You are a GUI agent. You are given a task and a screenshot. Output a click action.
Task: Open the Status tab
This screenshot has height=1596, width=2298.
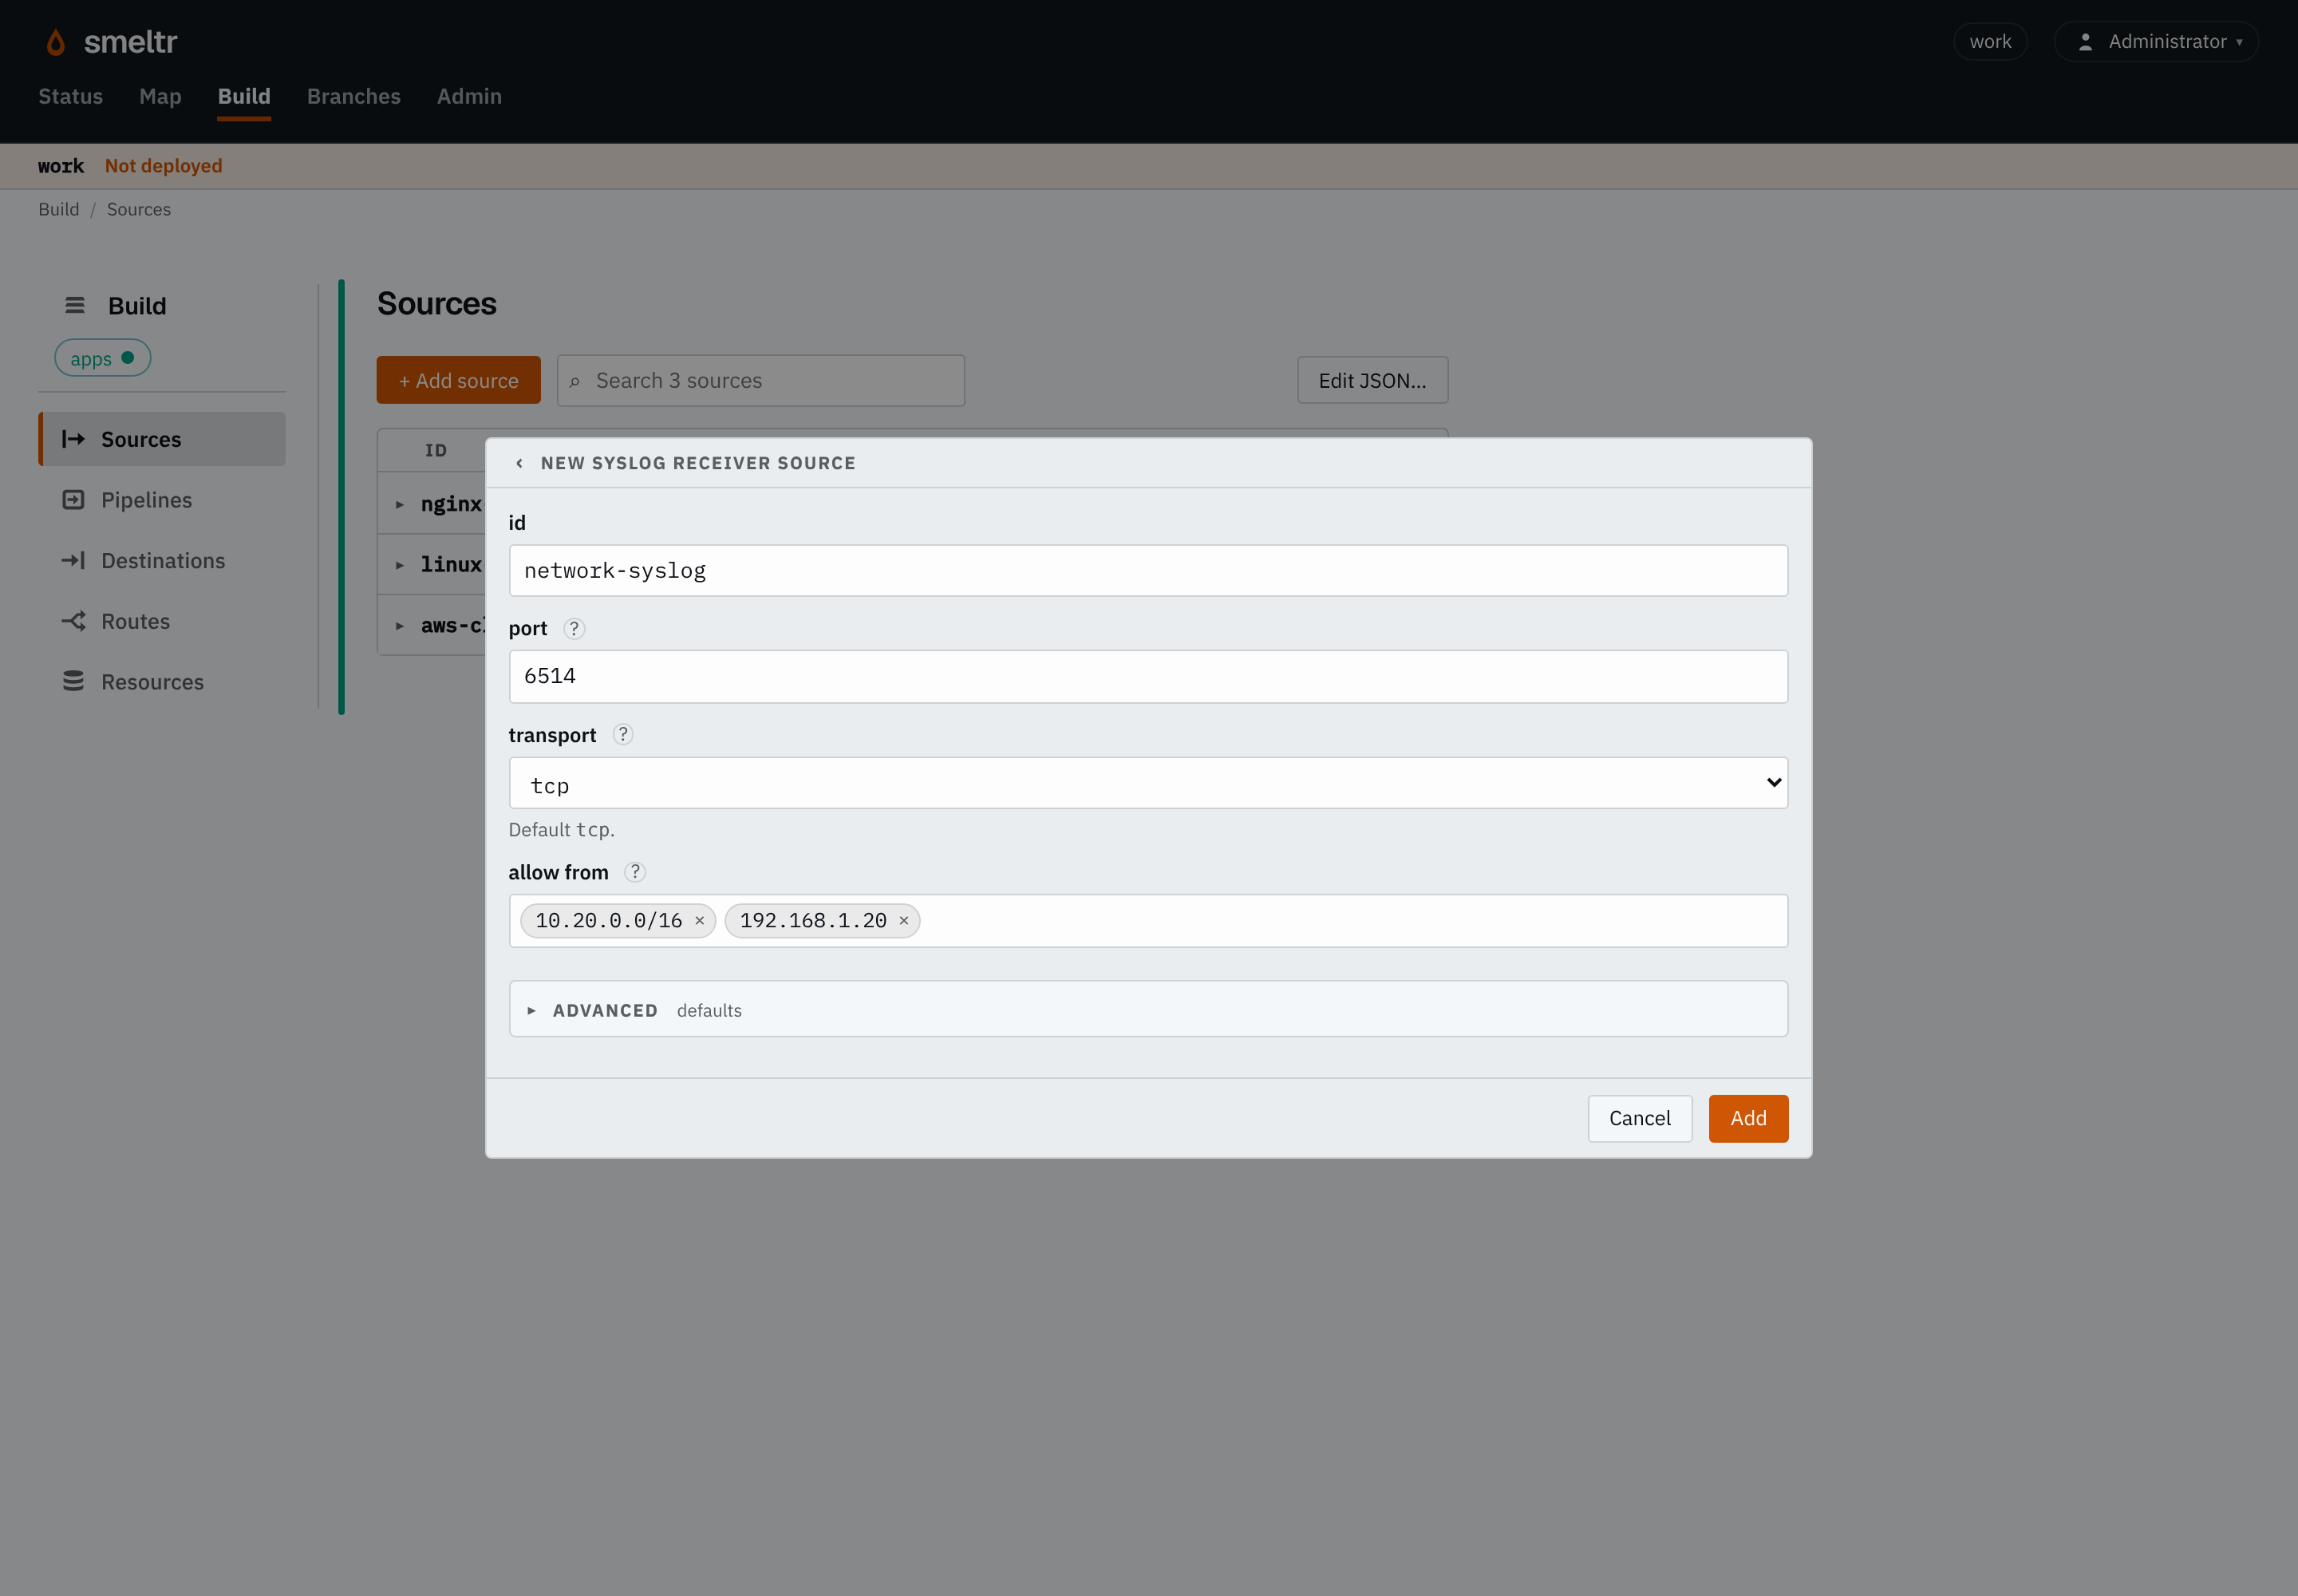(70, 96)
